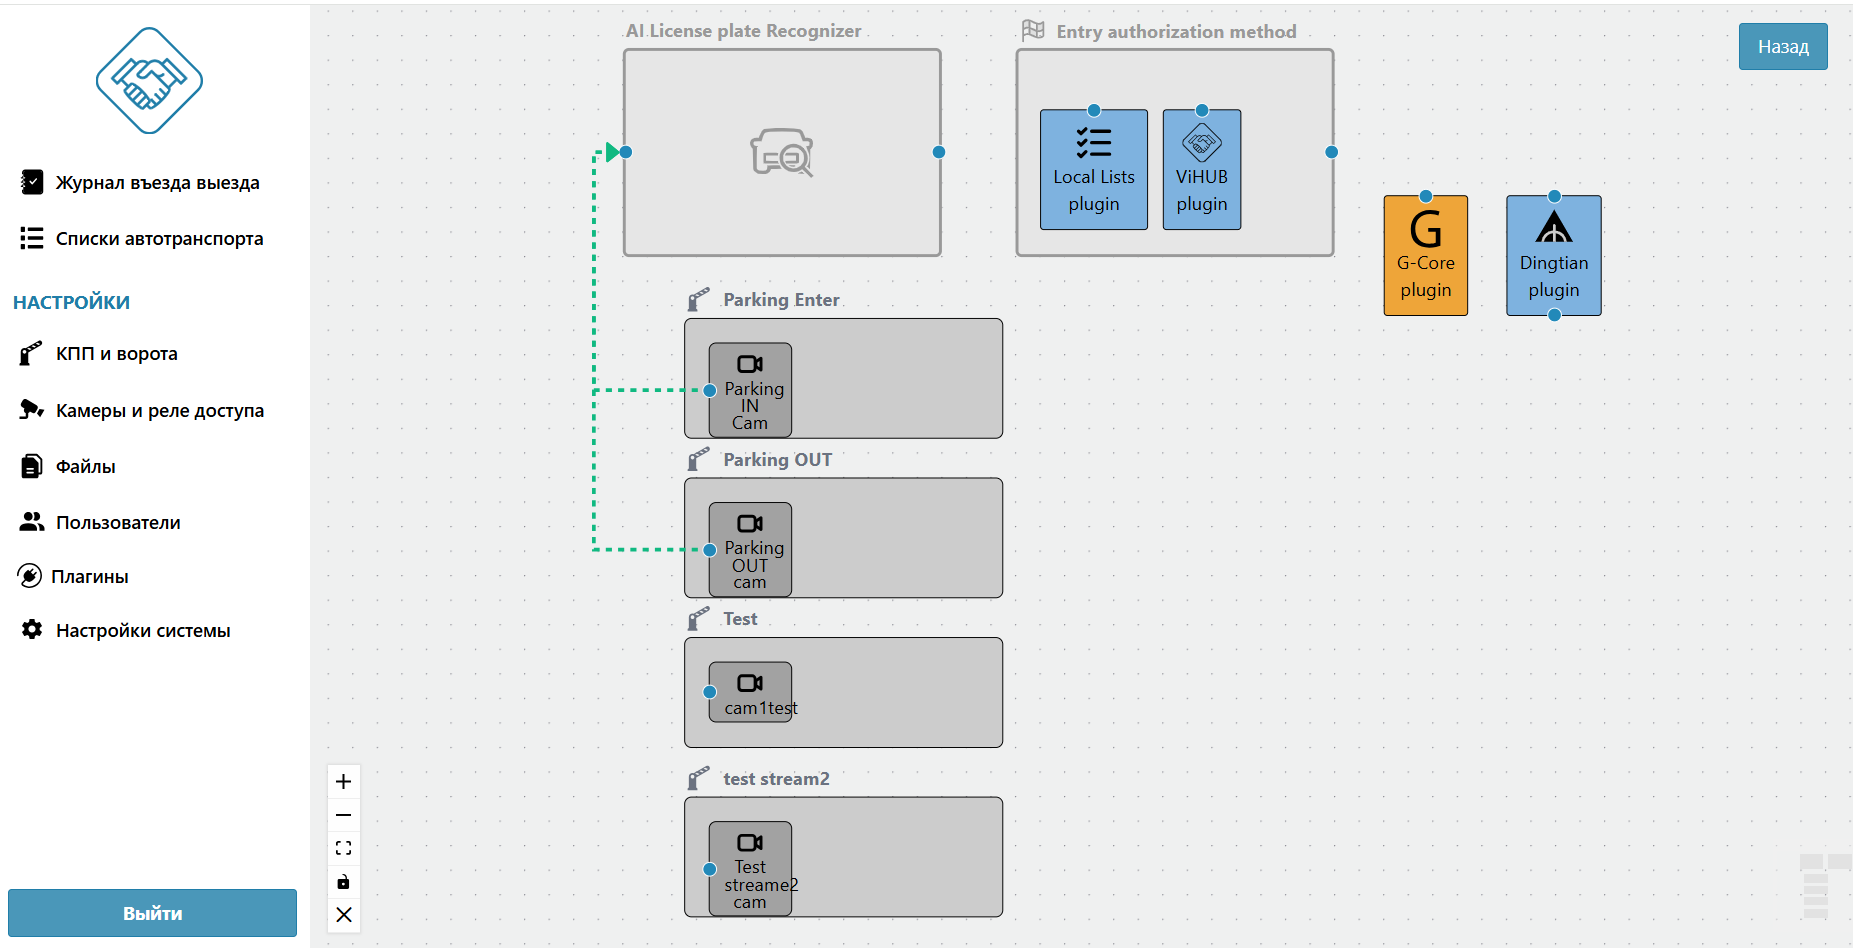
Task: Select the G-Core plugin node
Action: click(1425, 256)
